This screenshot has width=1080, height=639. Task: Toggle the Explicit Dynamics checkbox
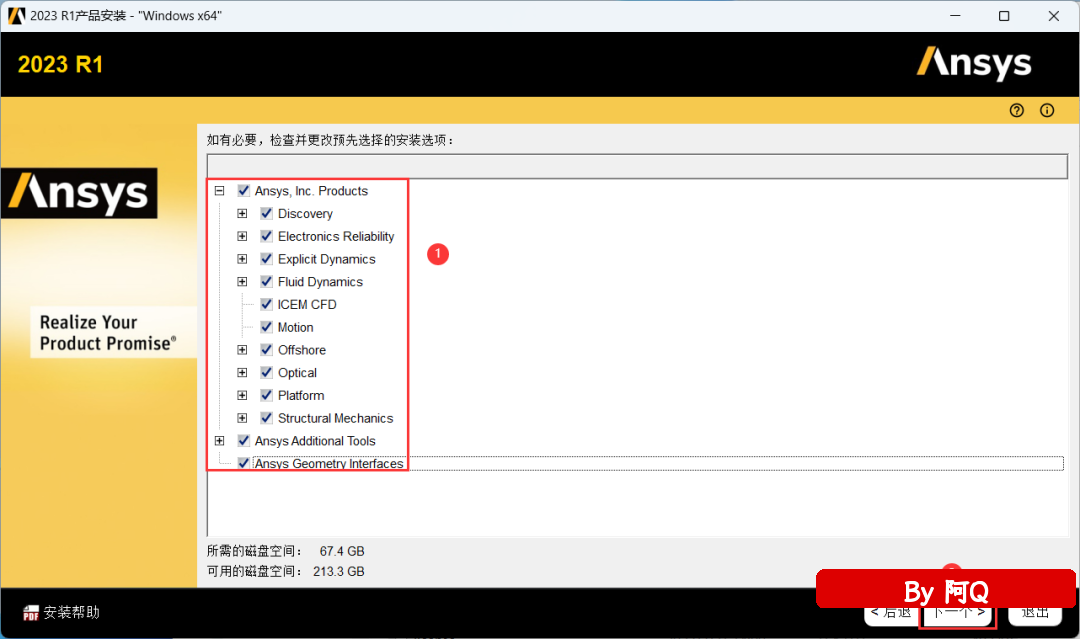tap(267, 259)
